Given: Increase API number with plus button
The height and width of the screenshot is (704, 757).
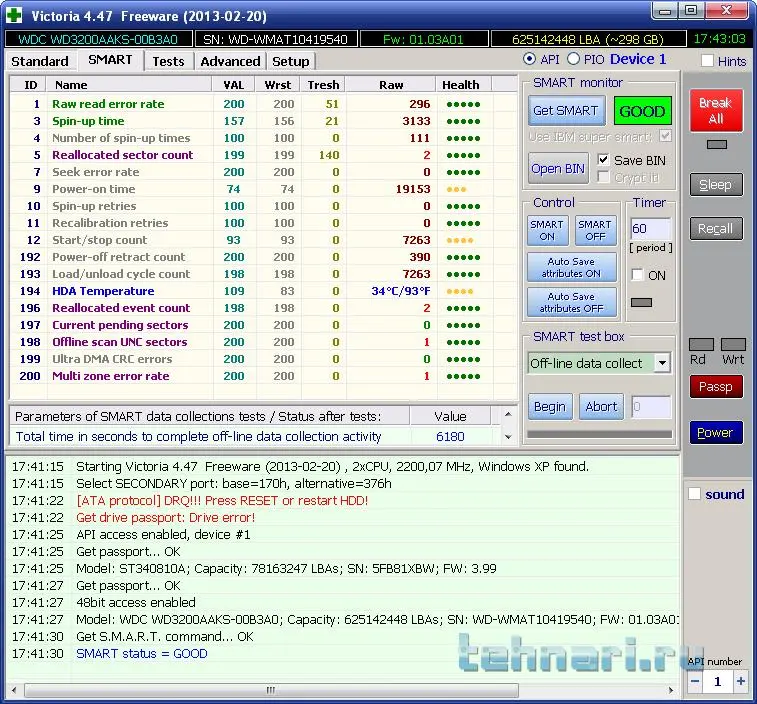Looking at the screenshot, I should tap(741, 681).
